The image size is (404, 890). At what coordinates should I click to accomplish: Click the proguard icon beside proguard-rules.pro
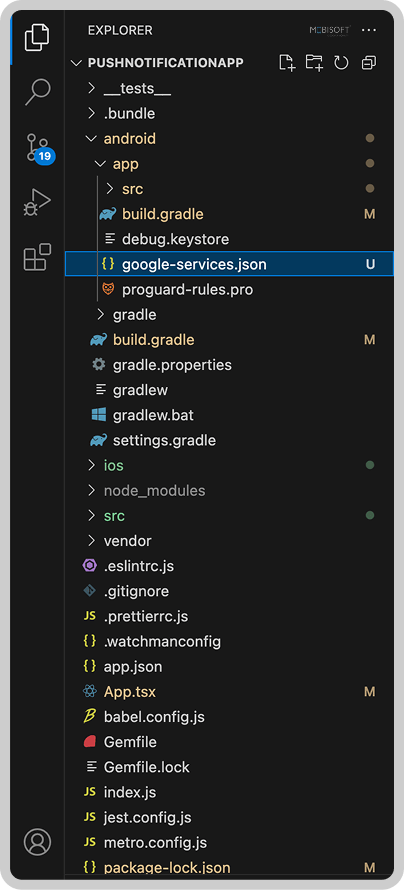pos(108,289)
